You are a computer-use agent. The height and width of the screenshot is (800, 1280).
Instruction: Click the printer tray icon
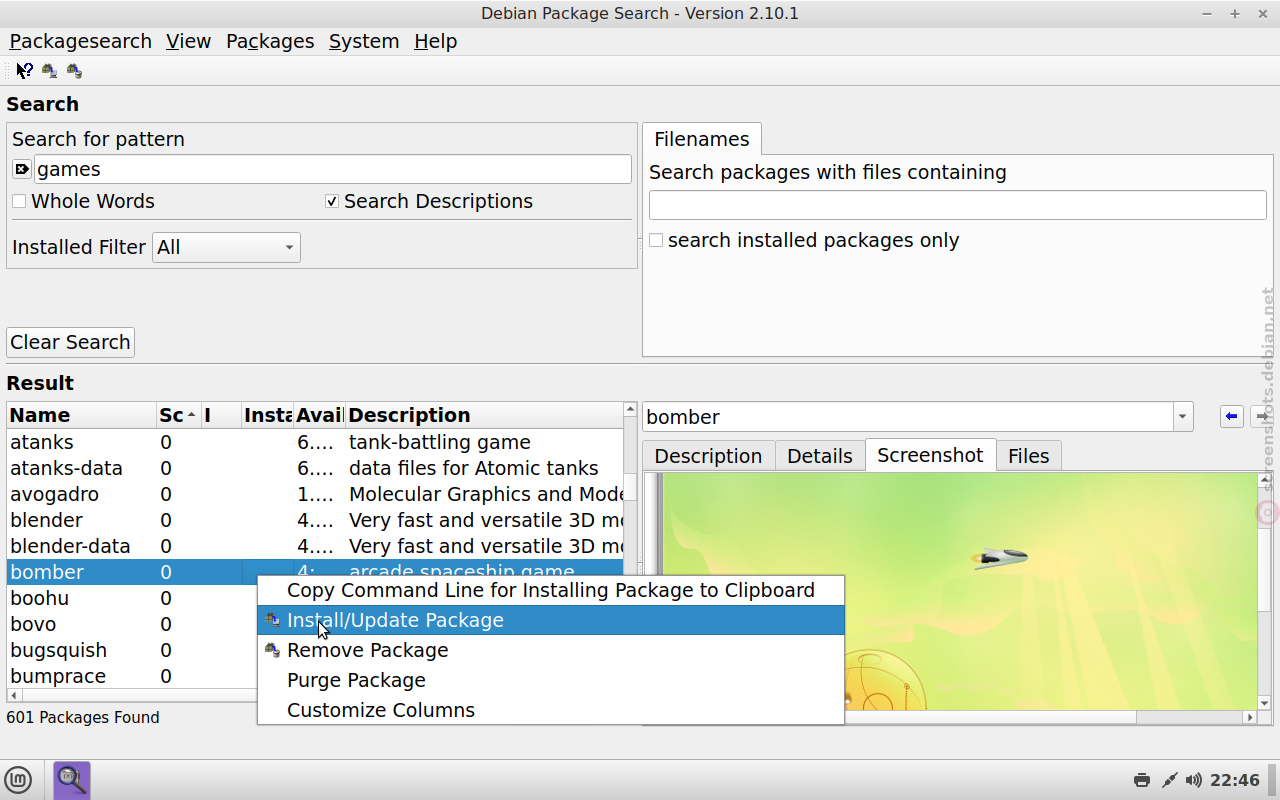point(1141,780)
